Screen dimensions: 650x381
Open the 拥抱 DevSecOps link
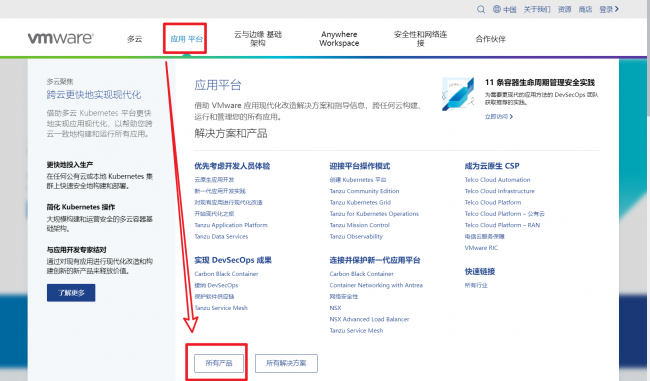click(x=216, y=285)
